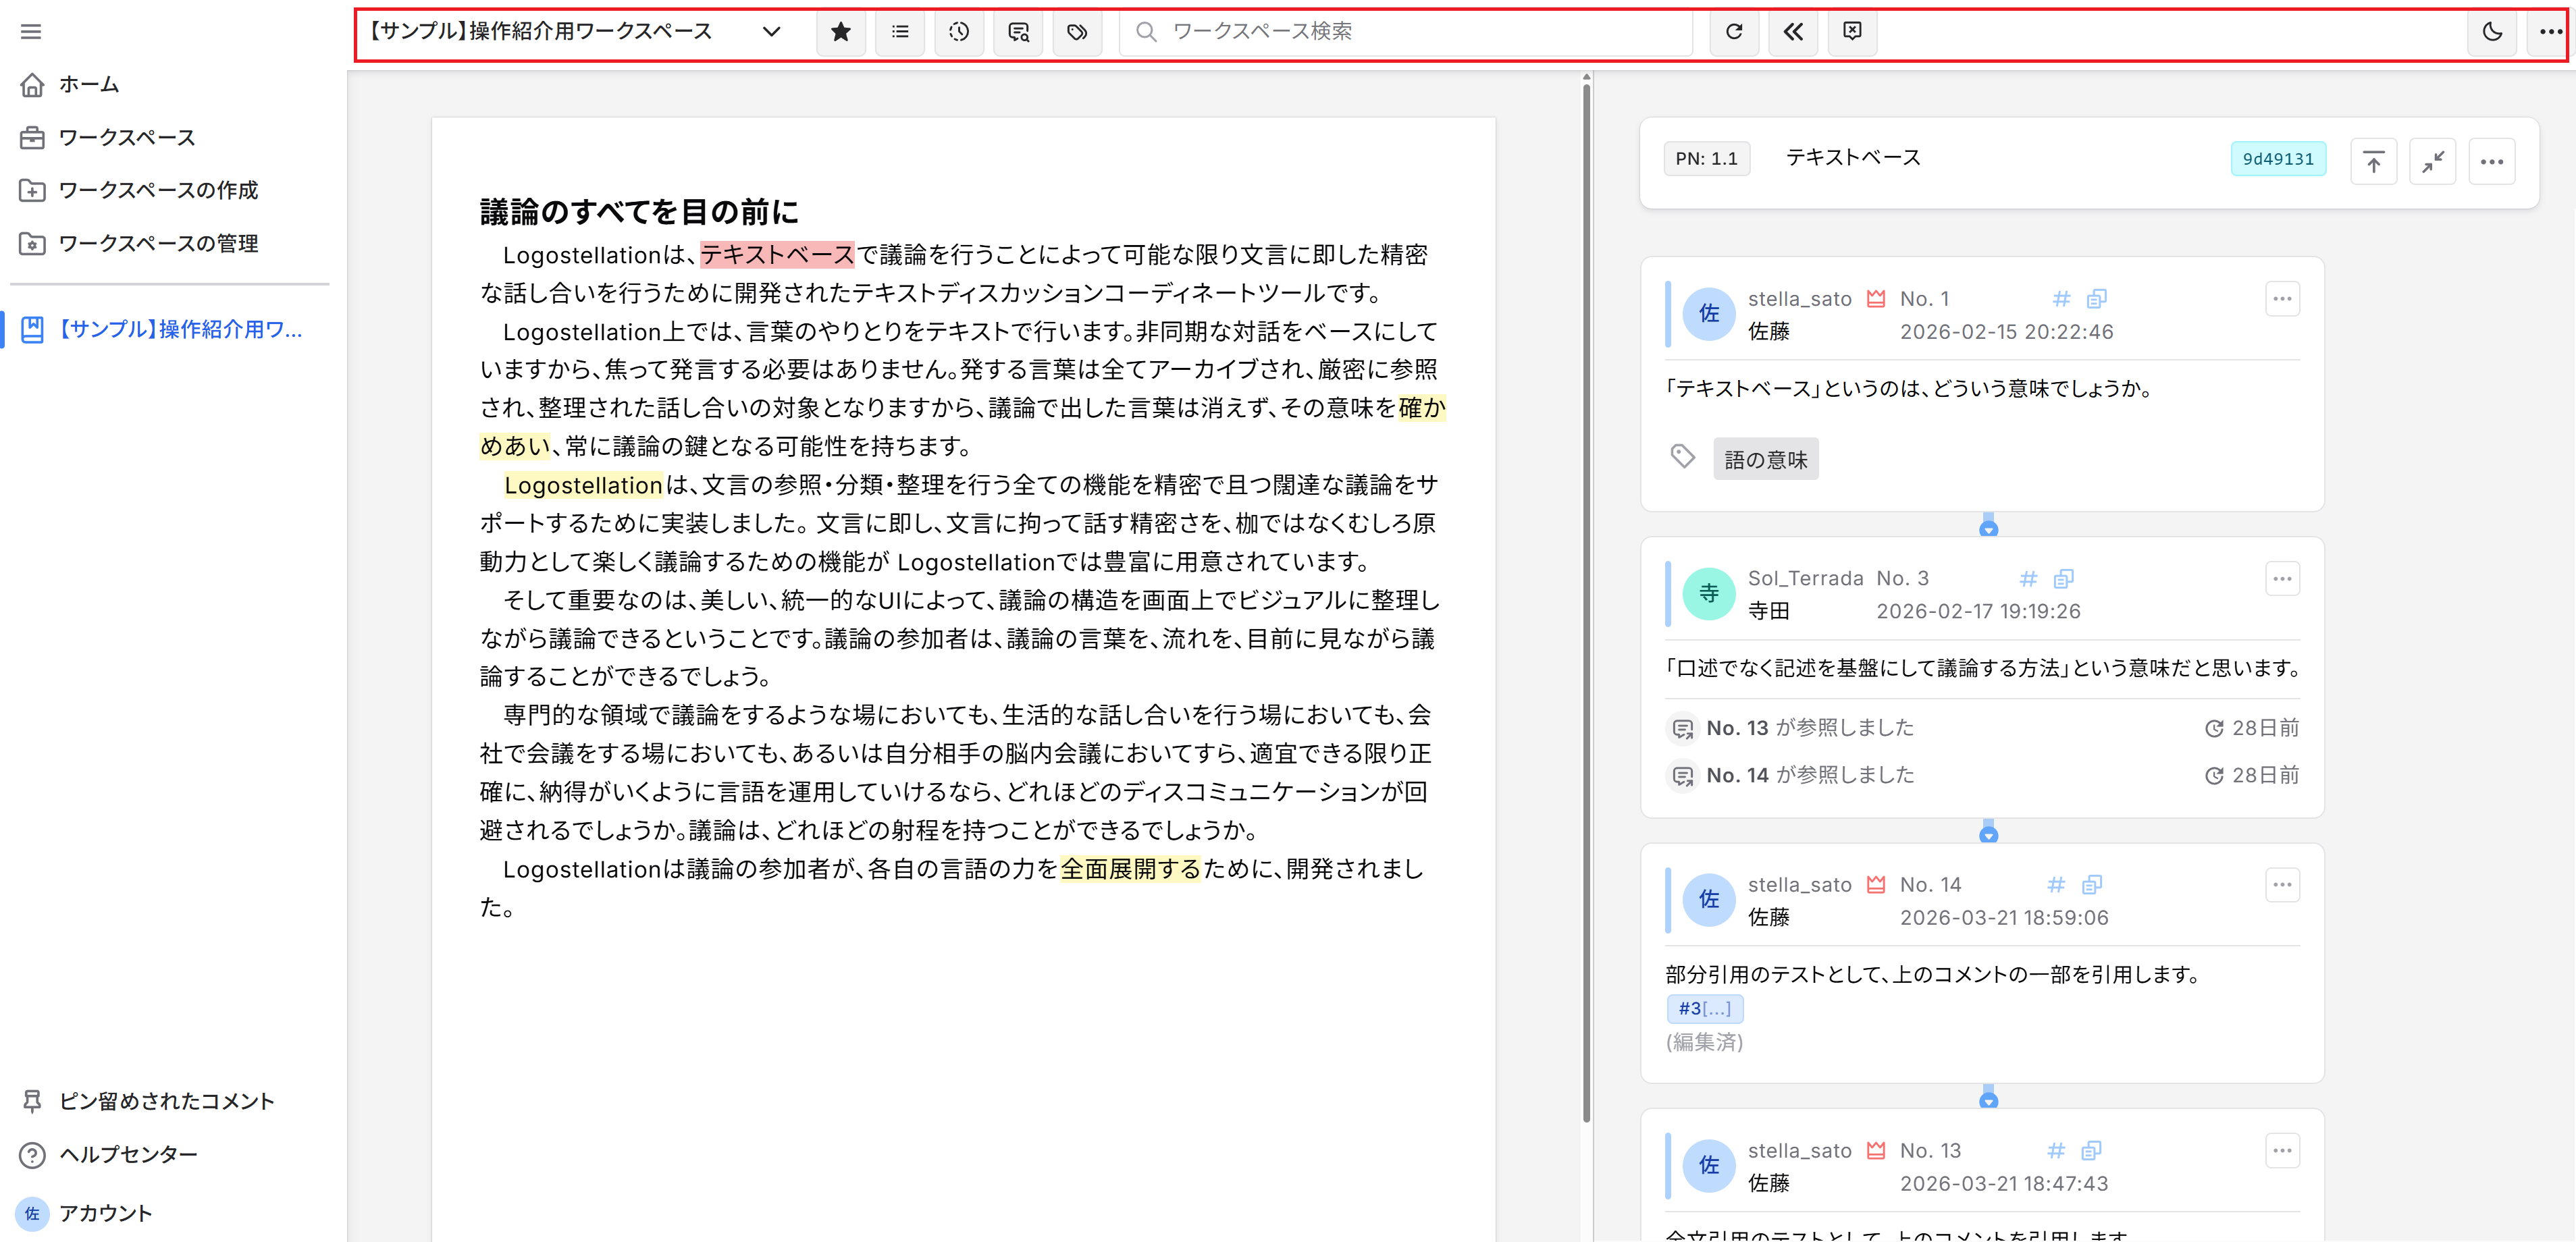Open the more menu on comment No. 13

[2281, 1150]
